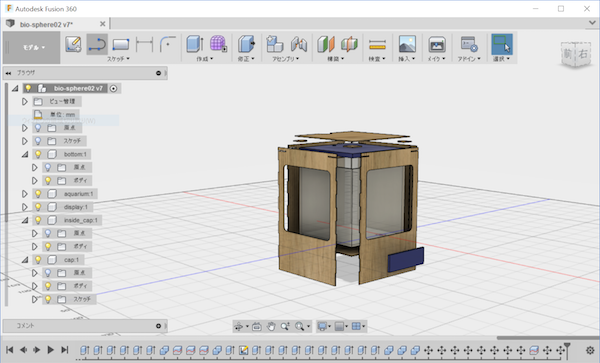Click the timeline horizontal scrollbar
This screenshot has width=600, height=363.
(548, 338)
